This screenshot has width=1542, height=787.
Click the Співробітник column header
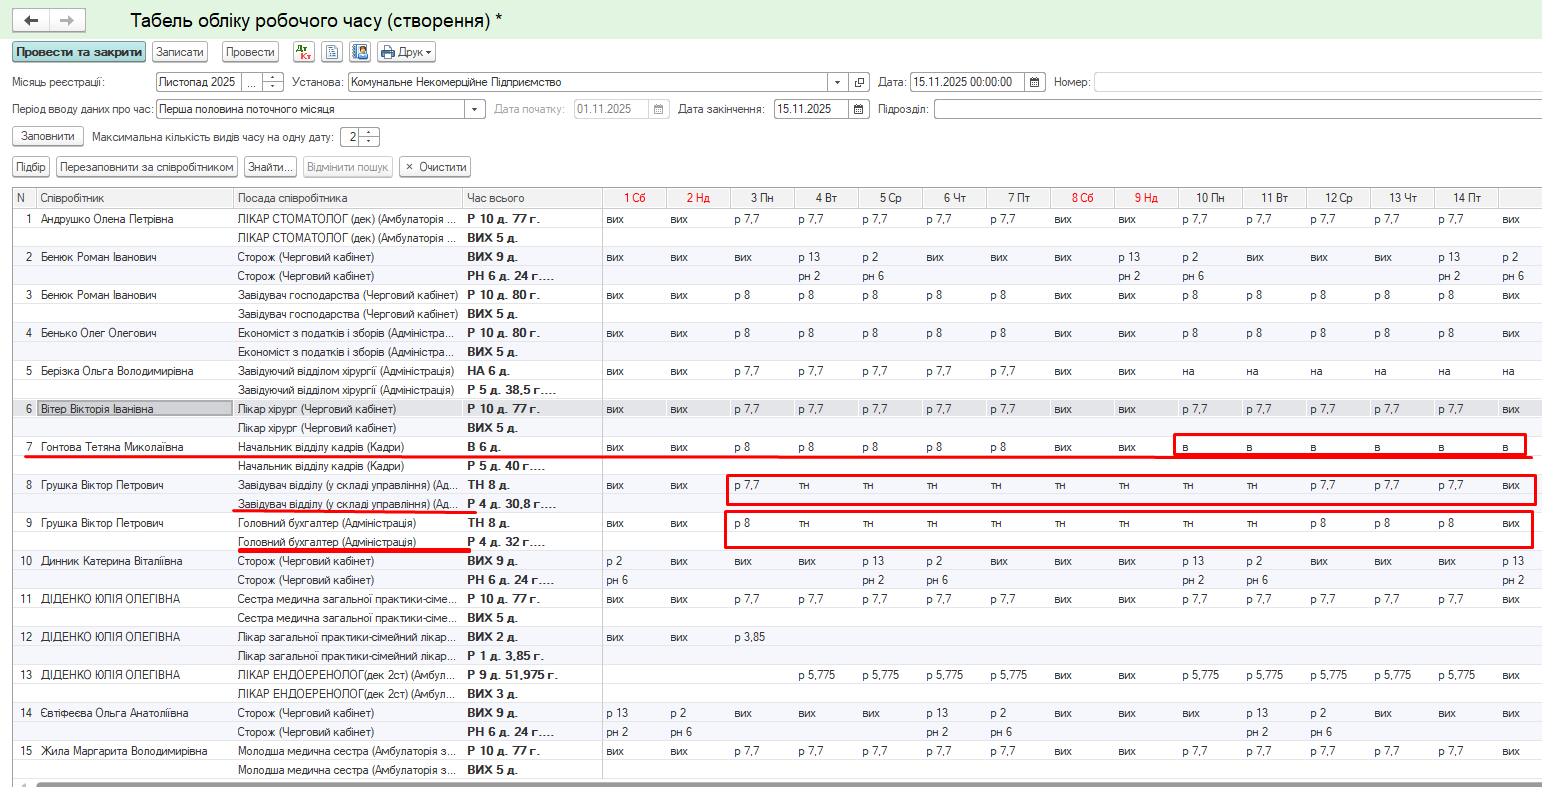(x=135, y=198)
